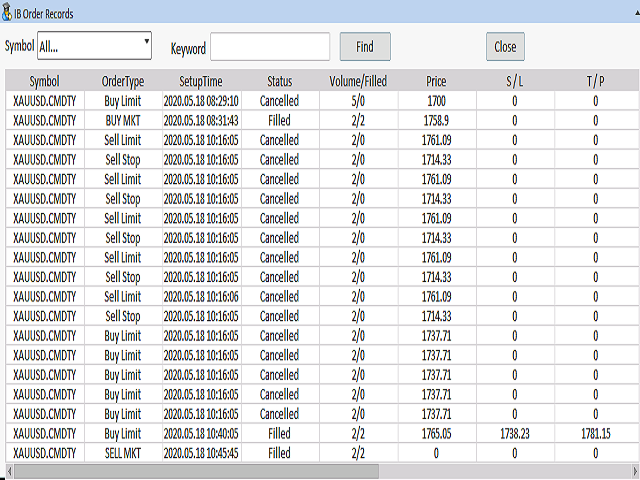This screenshot has height=480, width=640.
Task: Click Buy Limit in the 1765.05 price row
Action: (123, 433)
